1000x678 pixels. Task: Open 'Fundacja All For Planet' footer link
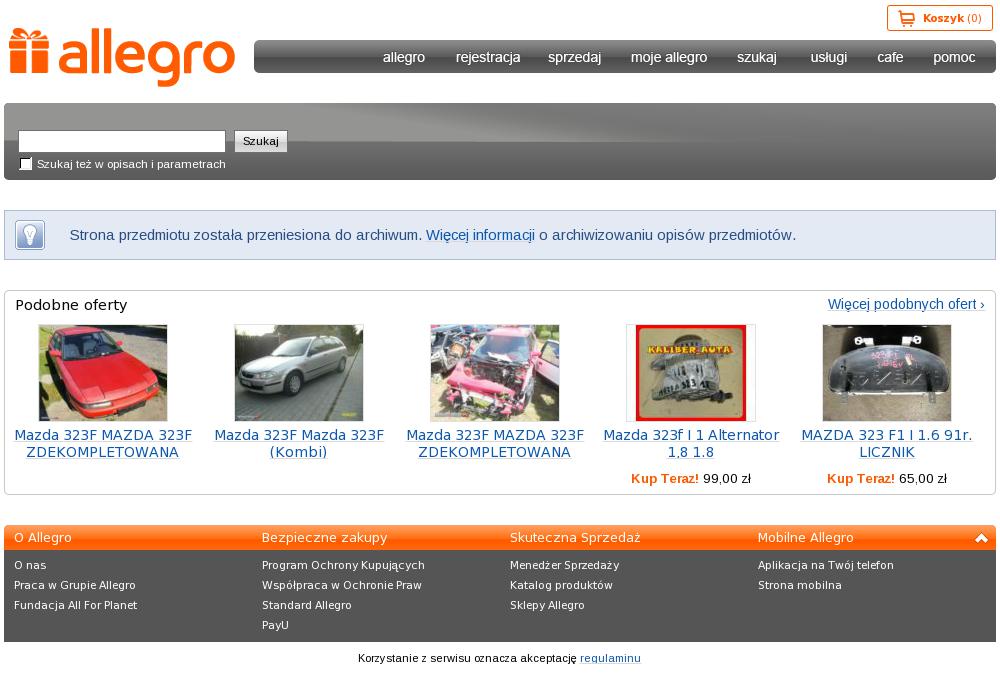pos(75,605)
